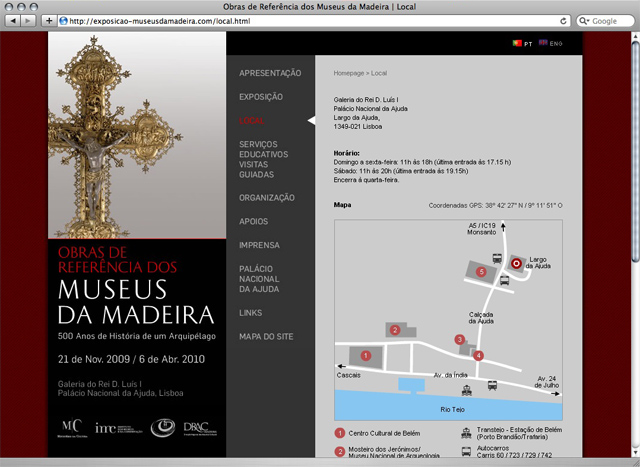Click the A5 / IC19 Monsanto label

482,229
